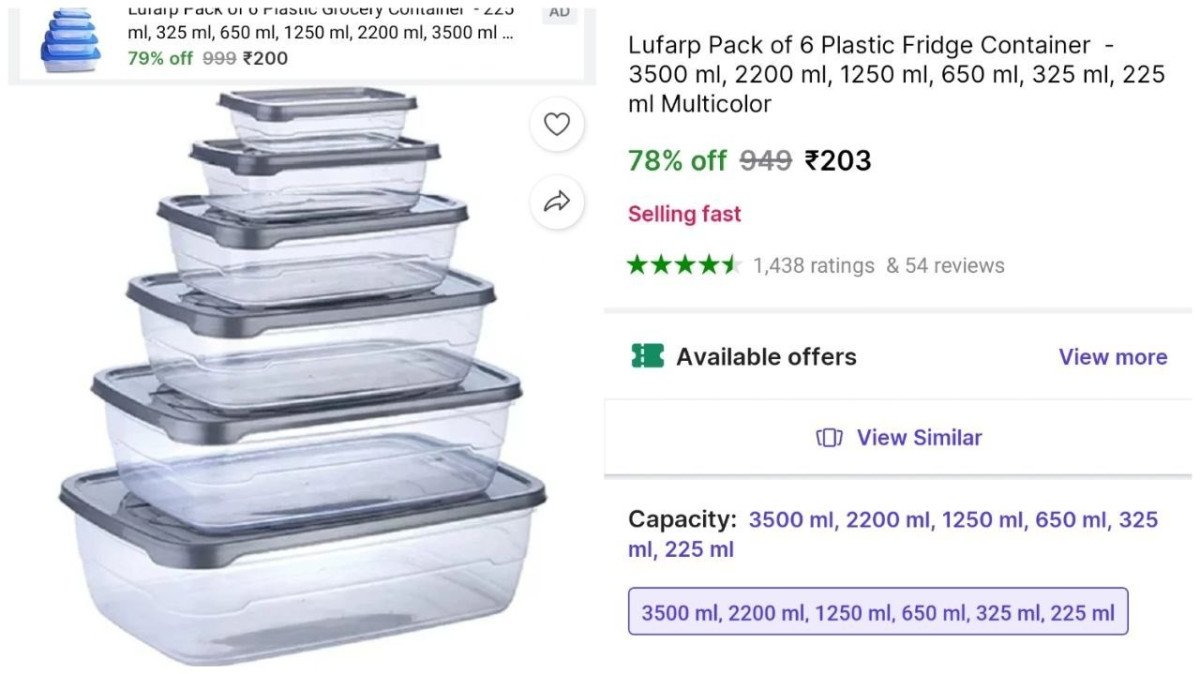The width and height of the screenshot is (1200, 674).
Task: Click the green Available offers ticket icon
Action: (647, 356)
